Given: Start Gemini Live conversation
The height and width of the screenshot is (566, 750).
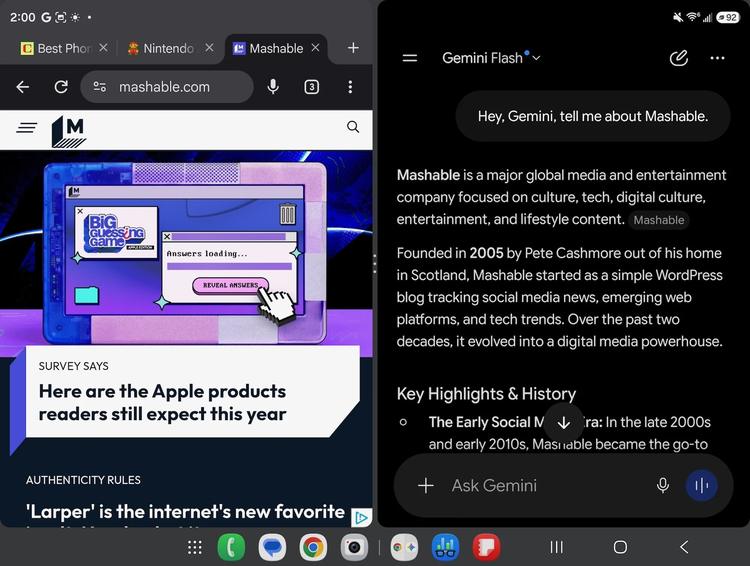Looking at the screenshot, I should (x=702, y=486).
